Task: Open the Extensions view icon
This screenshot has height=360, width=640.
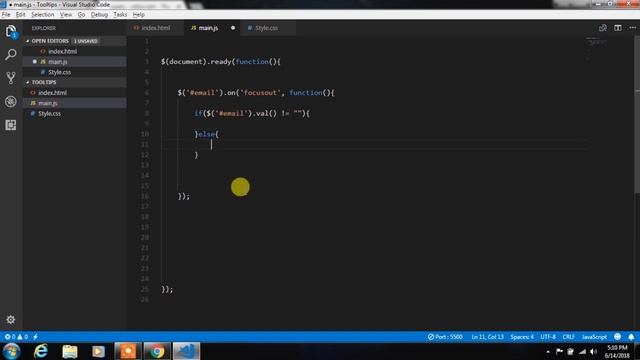Action: (x=11, y=125)
